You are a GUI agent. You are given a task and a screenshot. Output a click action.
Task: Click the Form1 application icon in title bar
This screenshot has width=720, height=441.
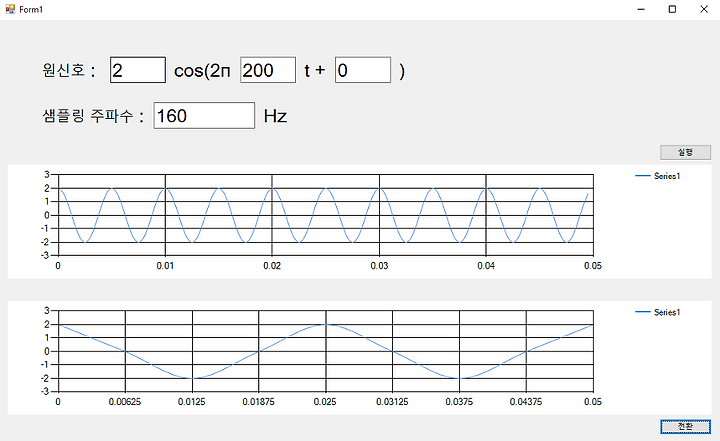[x=10, y=9]
